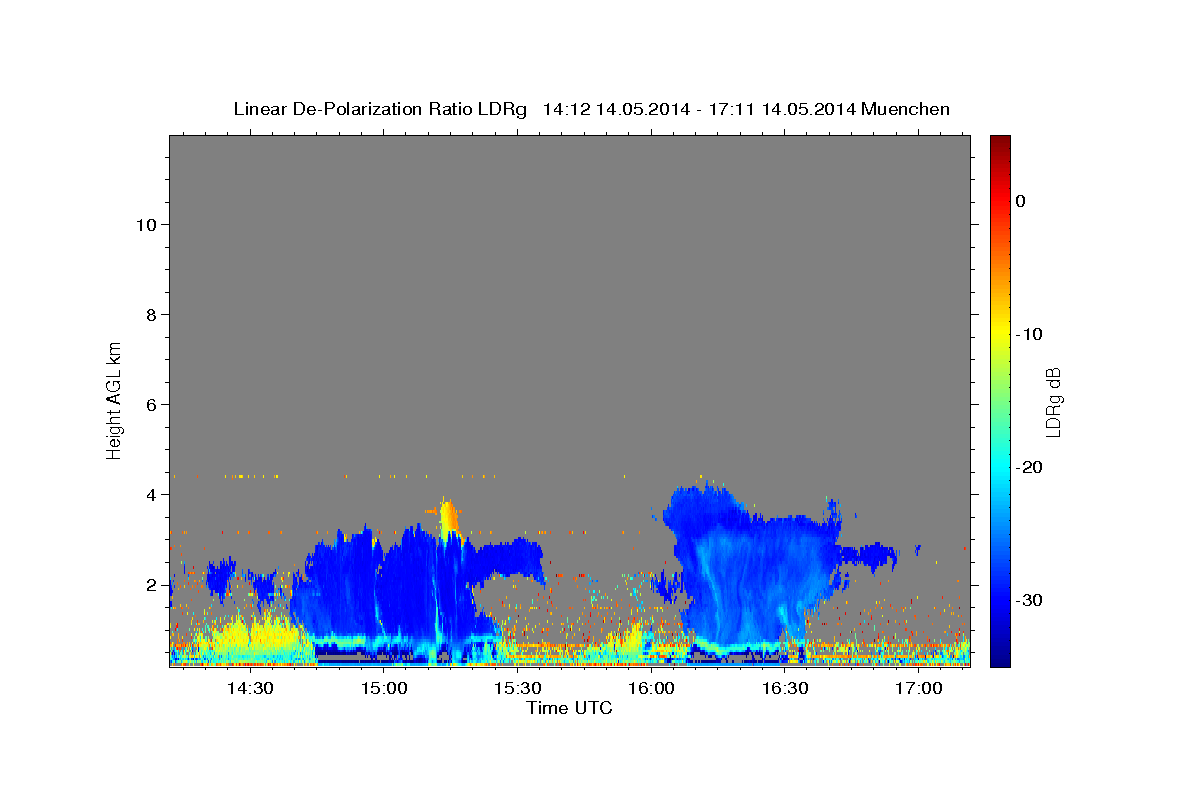Click the 16:30 time tick label
1200x800 pixels.
click(784, 688)
